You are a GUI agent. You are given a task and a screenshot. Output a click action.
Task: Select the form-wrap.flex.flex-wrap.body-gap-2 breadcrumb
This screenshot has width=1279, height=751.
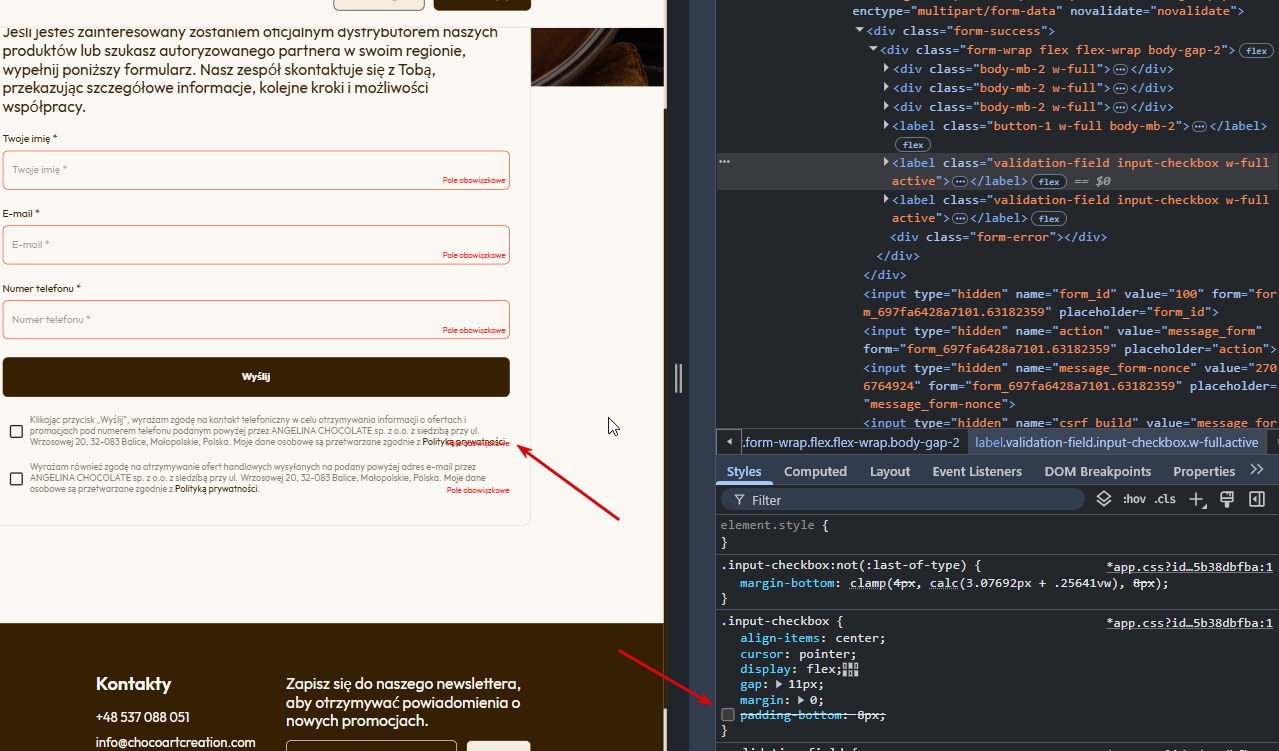point(852,442)
